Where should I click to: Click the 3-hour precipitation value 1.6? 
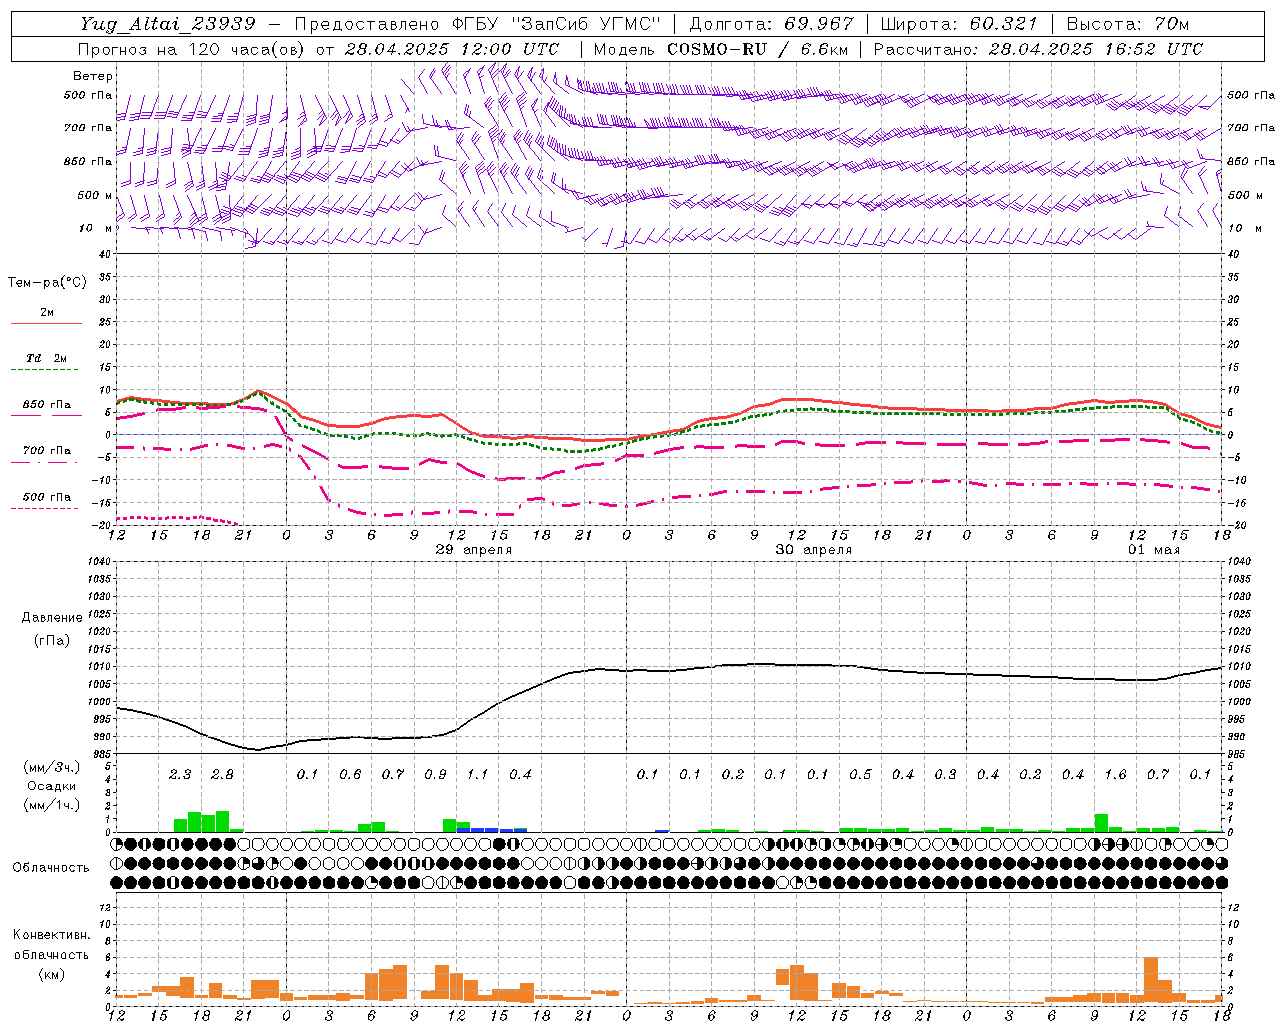coord(1115,774)
